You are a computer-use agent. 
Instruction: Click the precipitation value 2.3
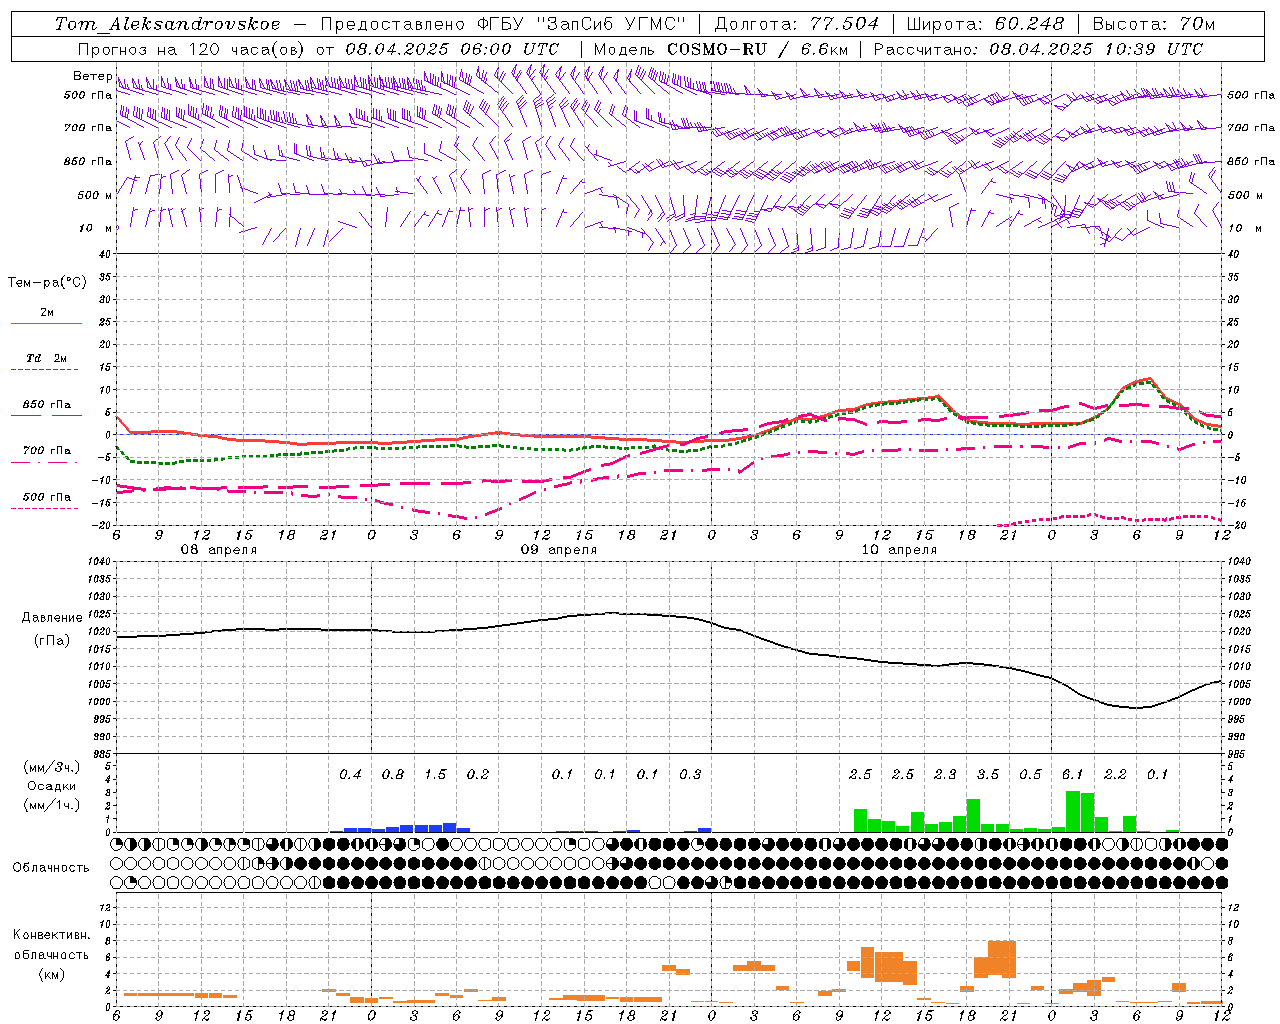click(945, 774)
